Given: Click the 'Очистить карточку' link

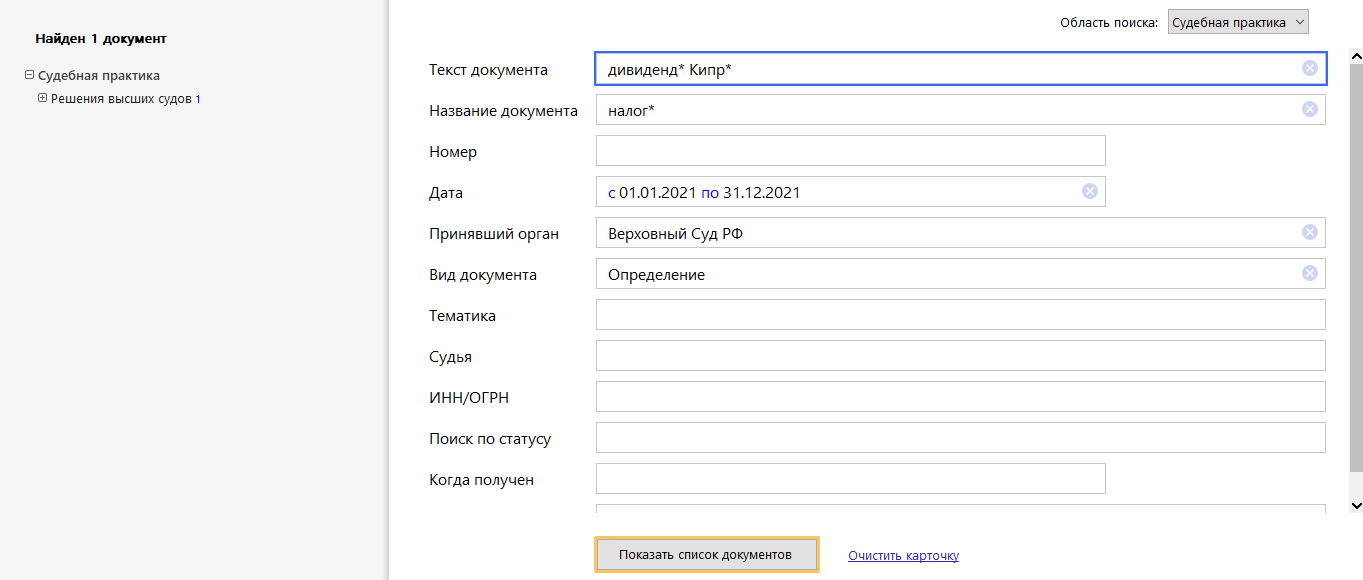Looking at the screenshot, I should click(x=903, y=556).
